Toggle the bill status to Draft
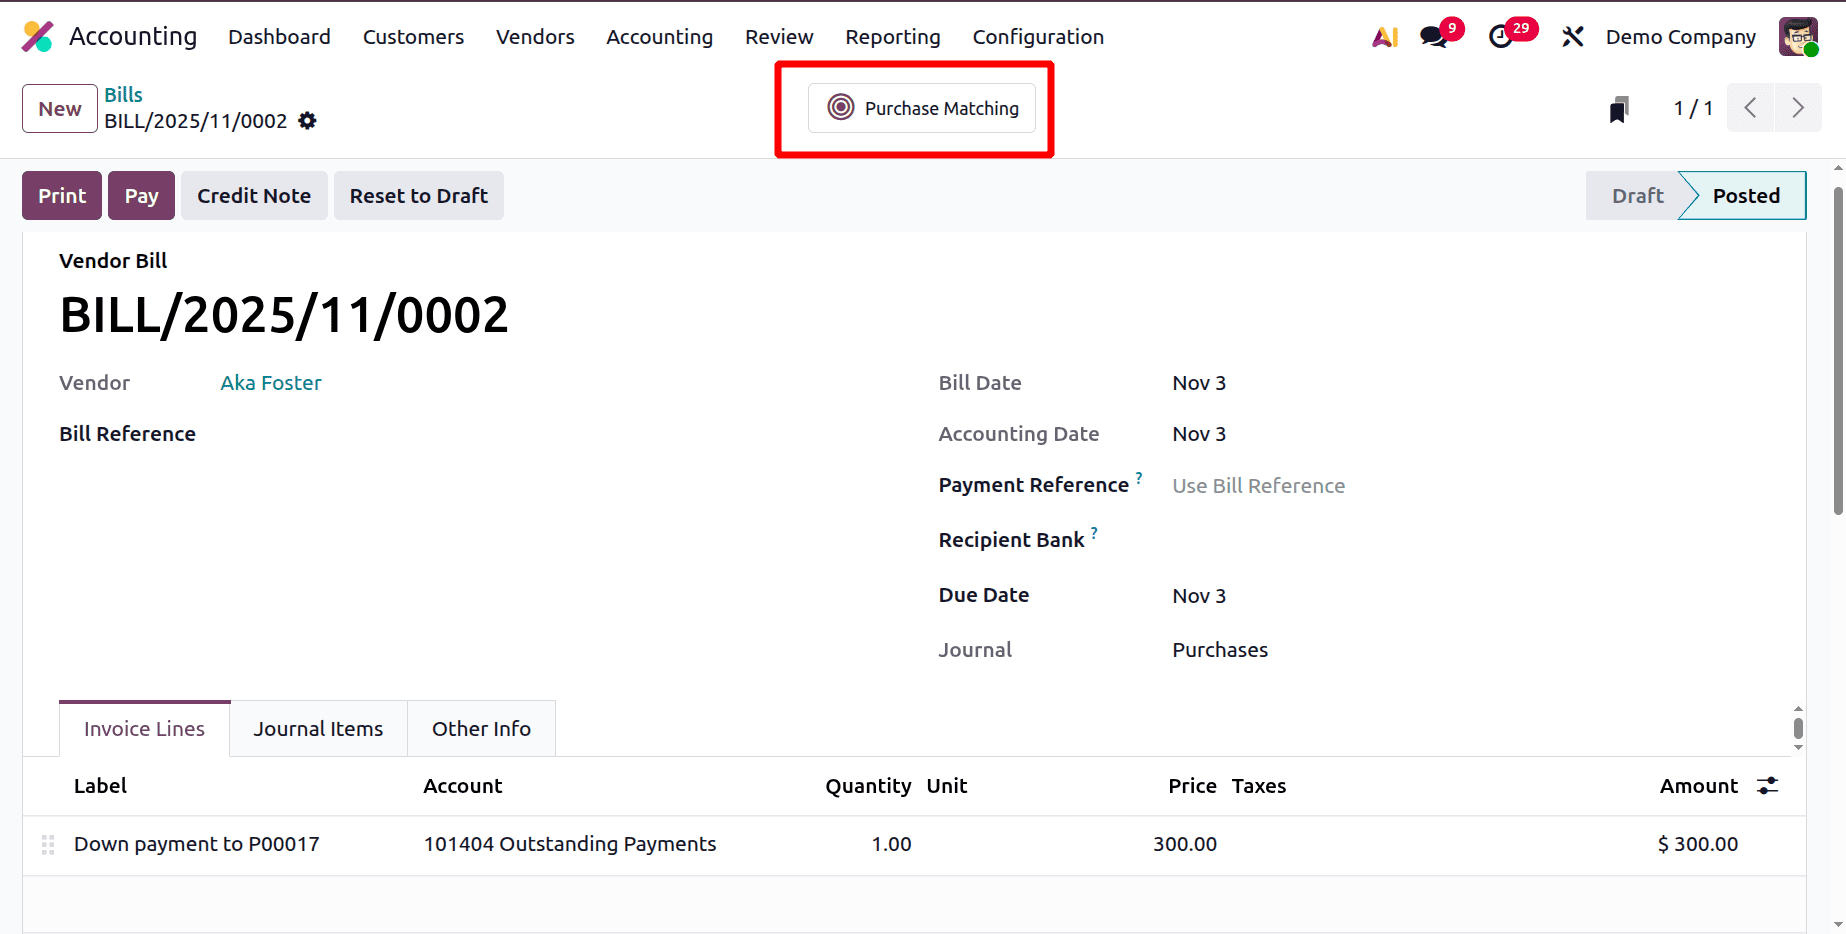The height and width of the screenshot is (934, 1846). pos(1637,195)
